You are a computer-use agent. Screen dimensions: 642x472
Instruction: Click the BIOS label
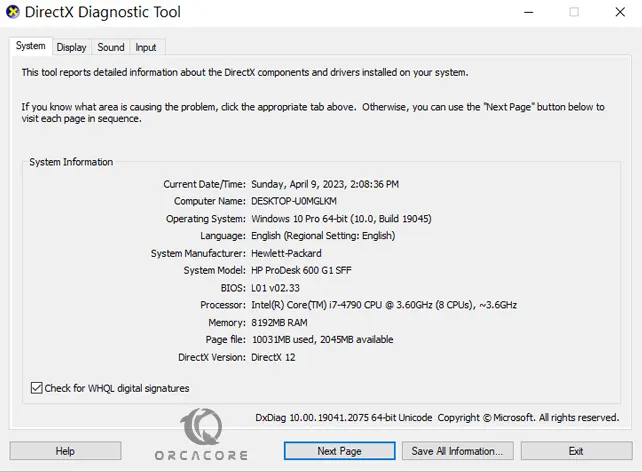[233, 288]
